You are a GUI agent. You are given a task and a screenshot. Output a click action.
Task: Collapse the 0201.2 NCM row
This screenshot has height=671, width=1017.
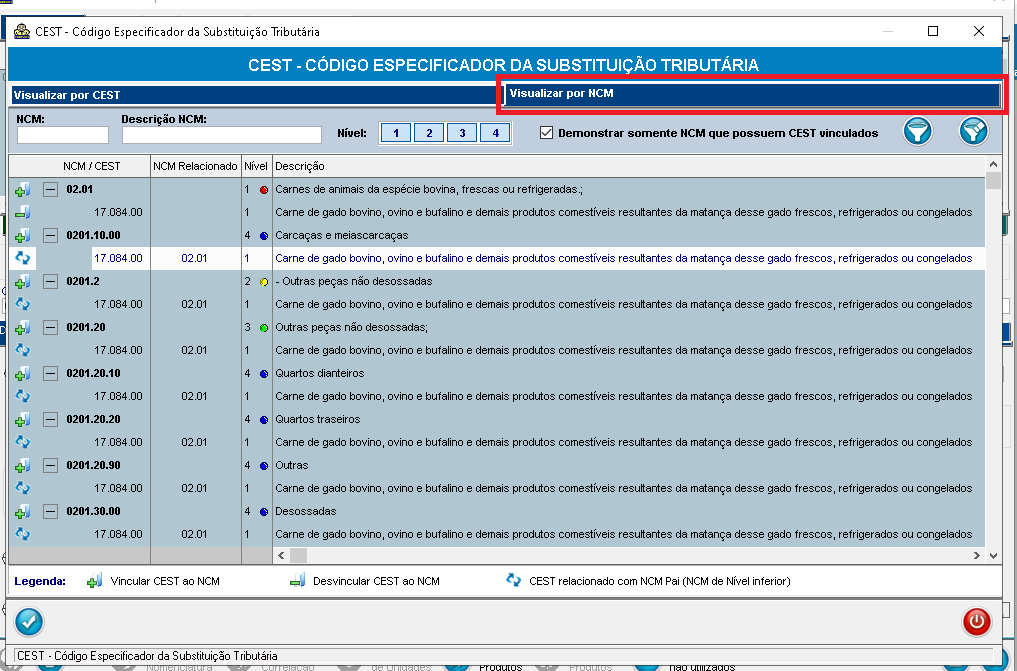click(x=51, y=282)
